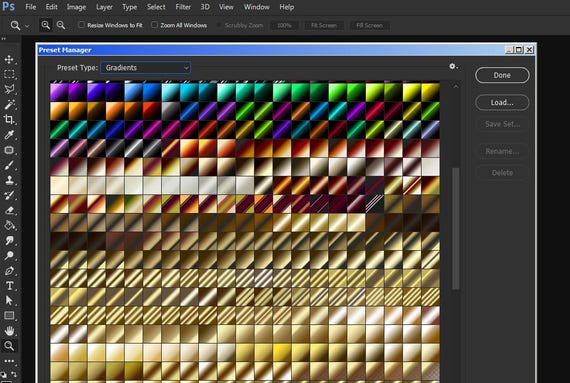Click the Delete button
The height and width of the screenshot is (383, 570).
pyautogui.click(x=502, y=173)
